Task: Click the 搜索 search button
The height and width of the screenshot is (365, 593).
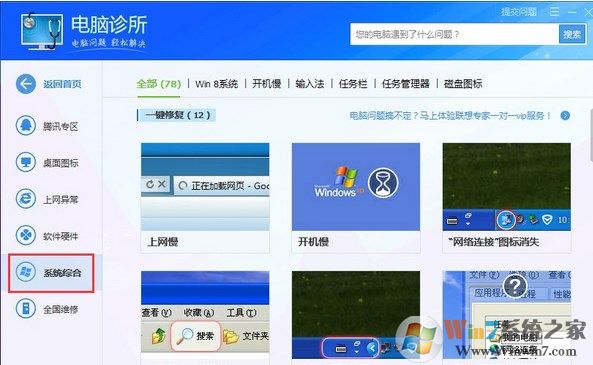Action: pyautogui.click(x=571, y=34)
